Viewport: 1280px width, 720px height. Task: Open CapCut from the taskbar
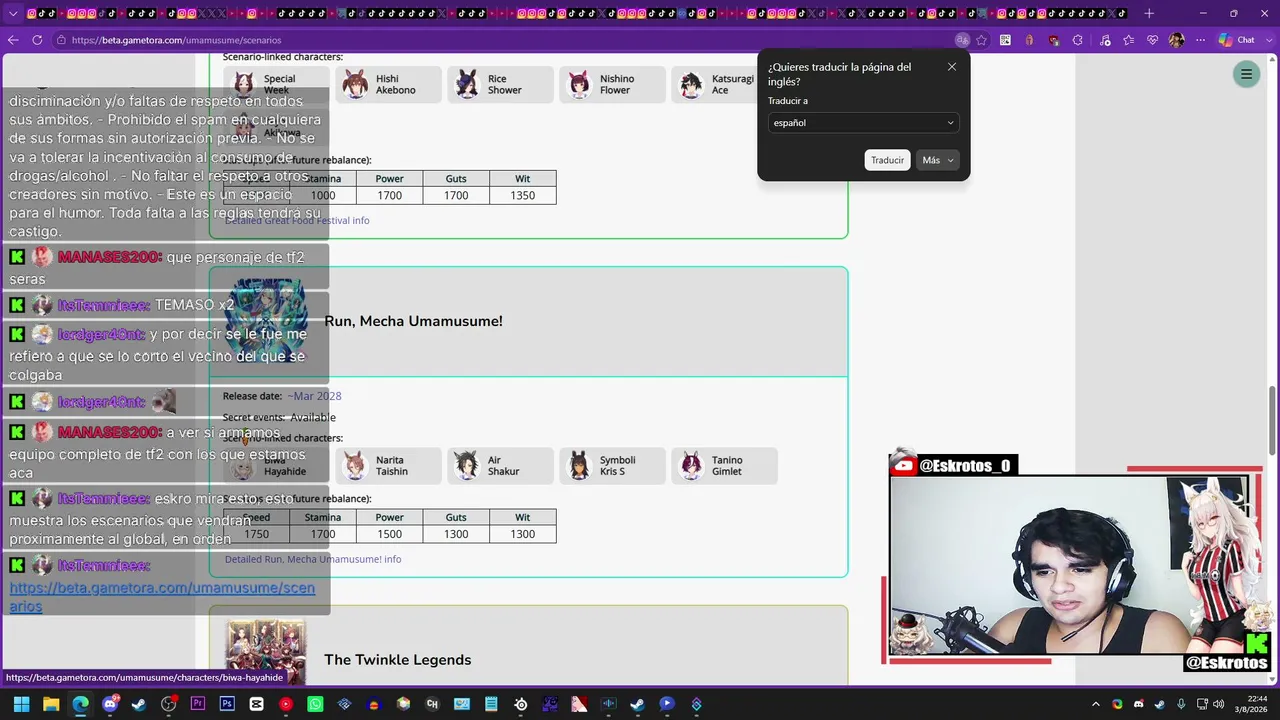257,704
